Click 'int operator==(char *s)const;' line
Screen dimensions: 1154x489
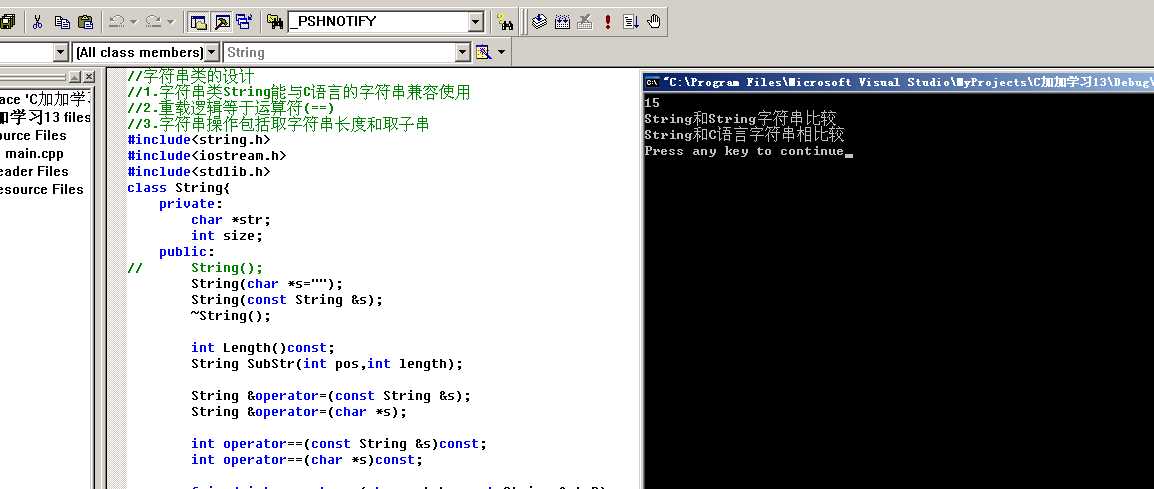click(x=307, y=460)
